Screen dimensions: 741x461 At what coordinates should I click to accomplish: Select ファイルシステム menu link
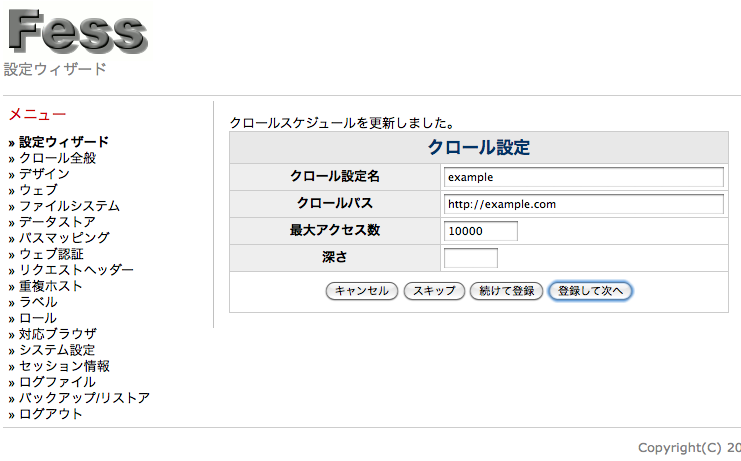[69, 206]
